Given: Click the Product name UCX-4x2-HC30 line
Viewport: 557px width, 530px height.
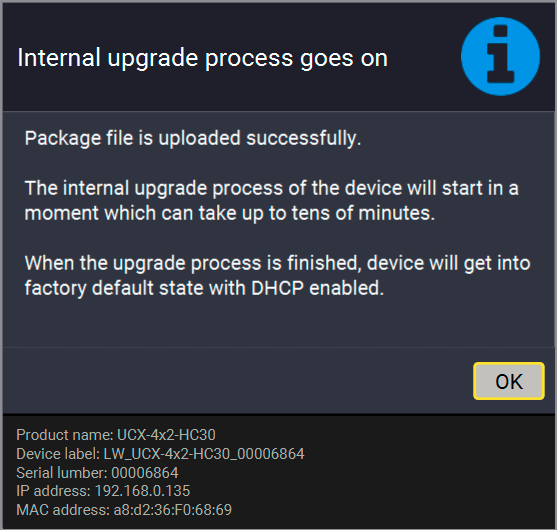Looking at the screenshot, I should pyautogui.click(x=116, y=435).
